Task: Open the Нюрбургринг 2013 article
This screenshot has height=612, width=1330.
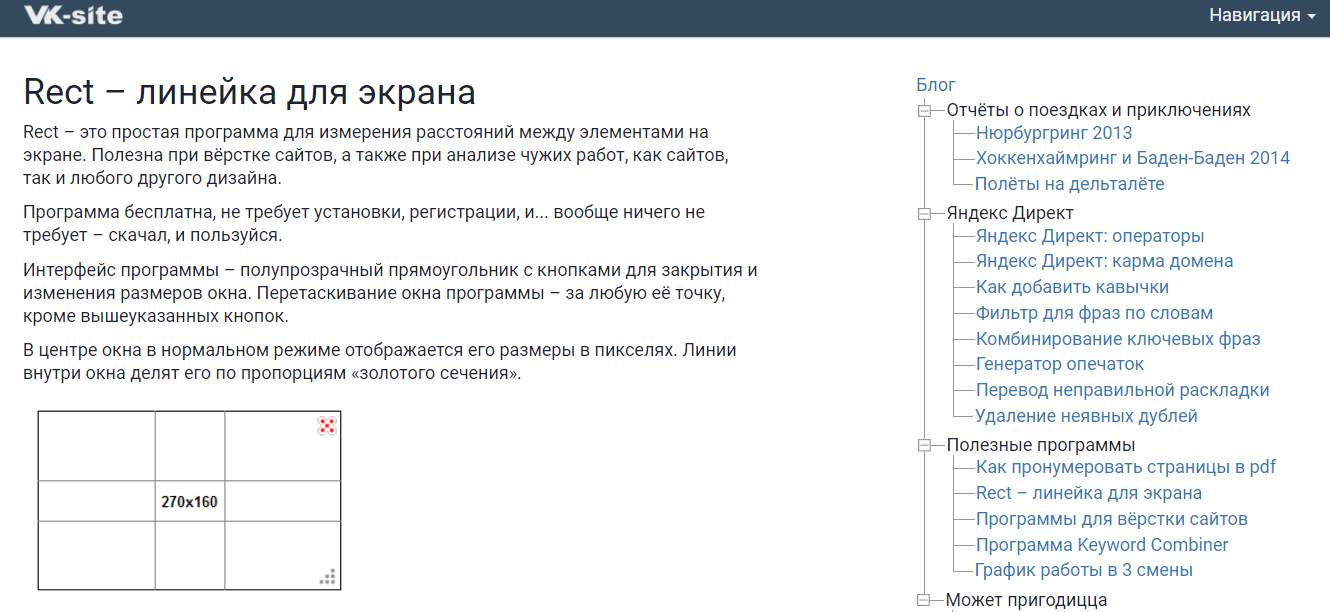Action: point(1054,133)
